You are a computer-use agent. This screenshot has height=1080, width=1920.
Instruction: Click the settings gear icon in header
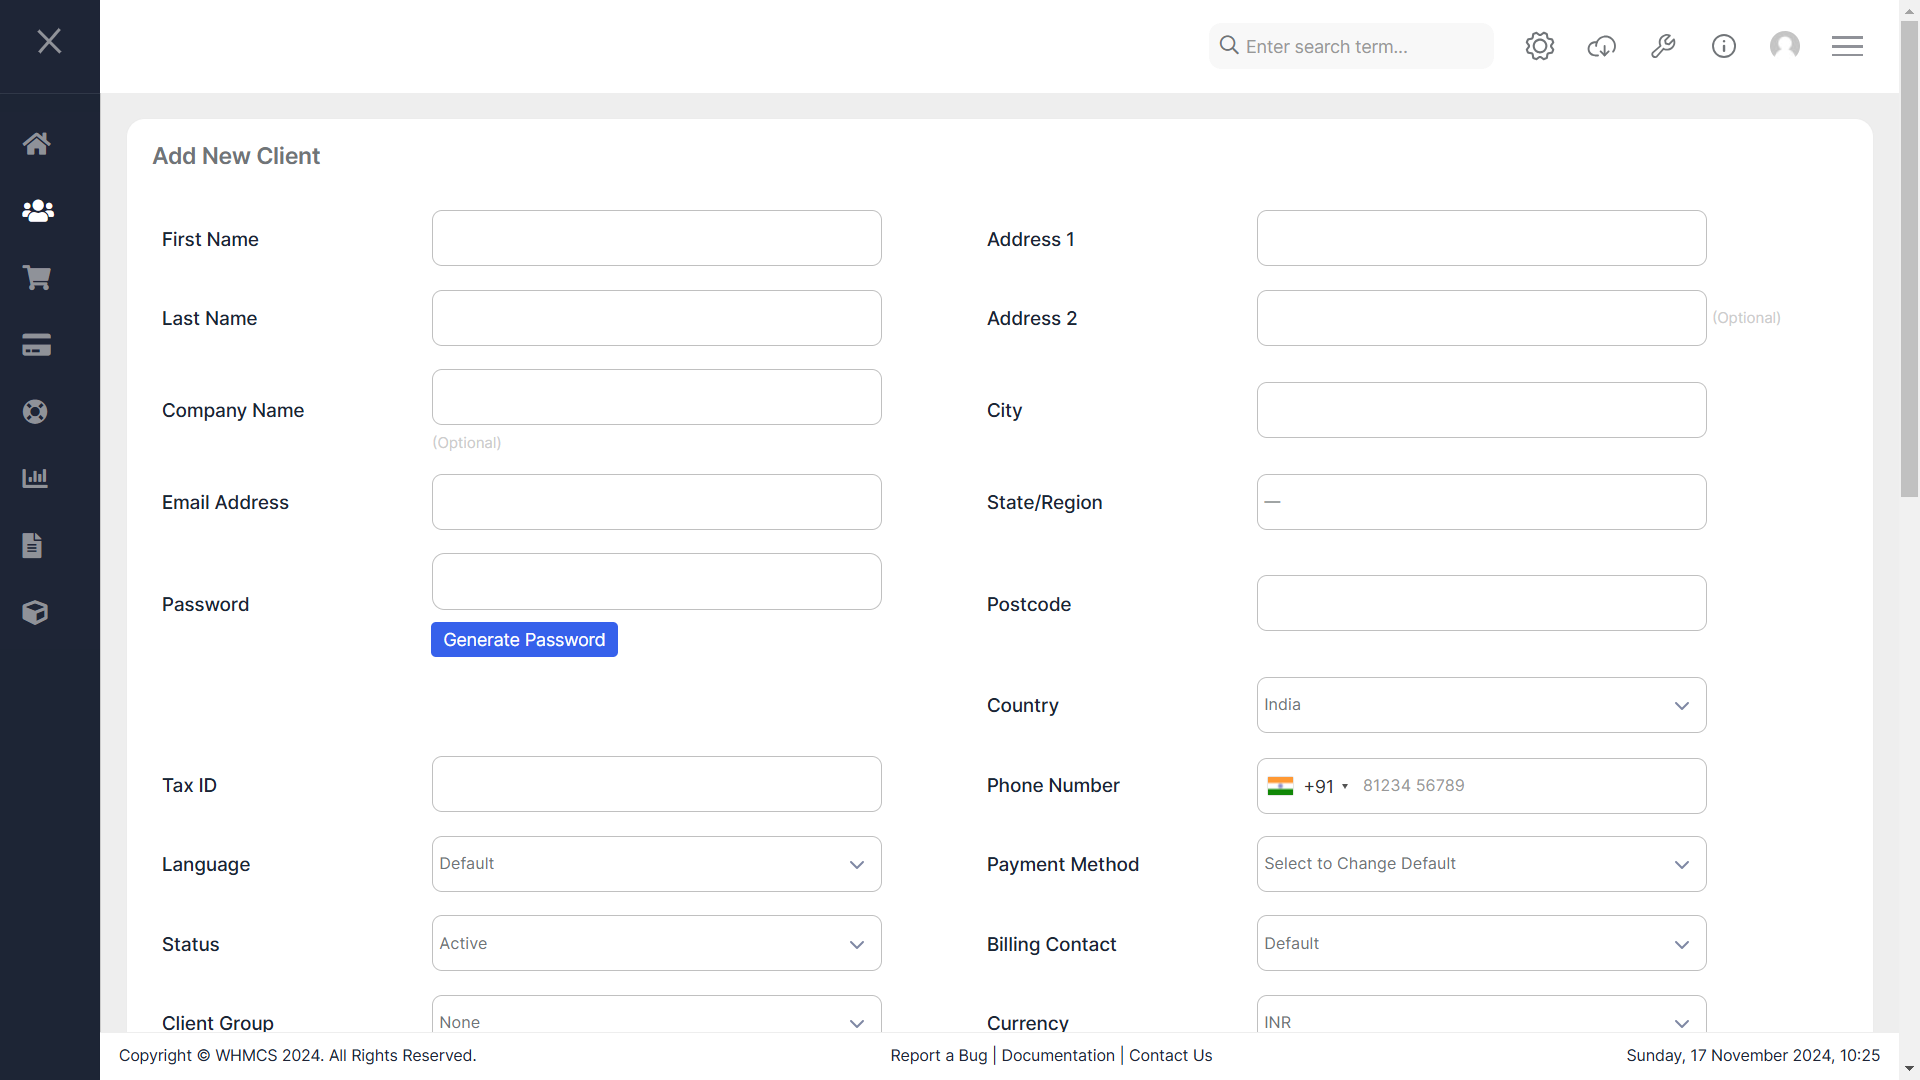(1540, 46)
